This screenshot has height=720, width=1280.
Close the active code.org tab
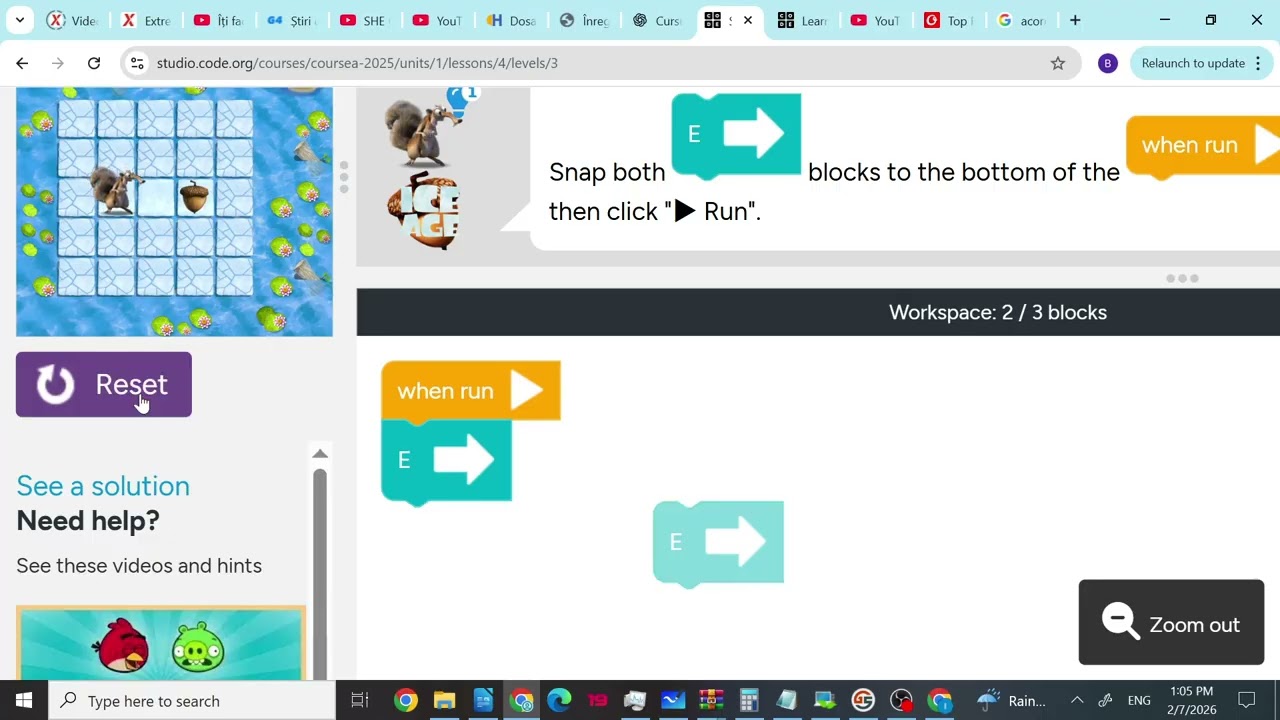(747, 20)
